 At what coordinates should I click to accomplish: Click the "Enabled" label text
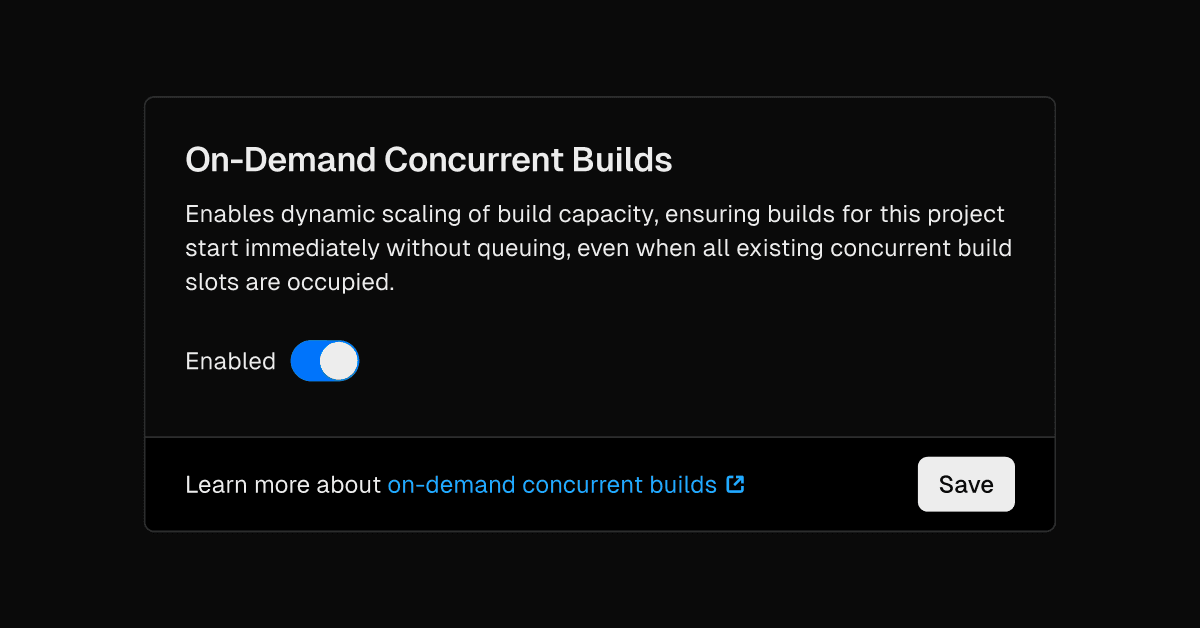click(x=230, y=362)
